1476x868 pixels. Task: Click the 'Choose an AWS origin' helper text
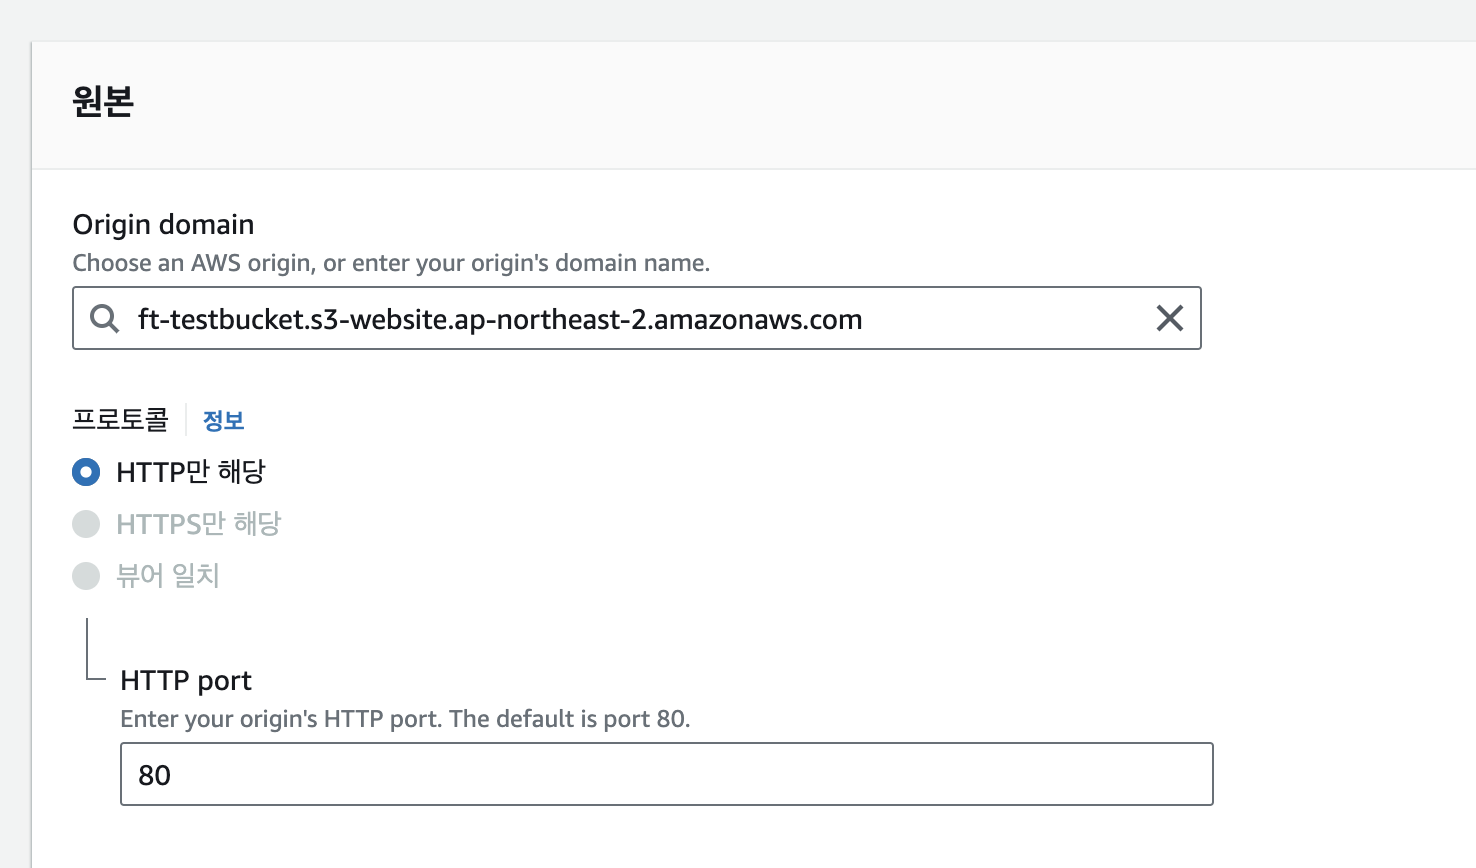(x=391, y=263)
